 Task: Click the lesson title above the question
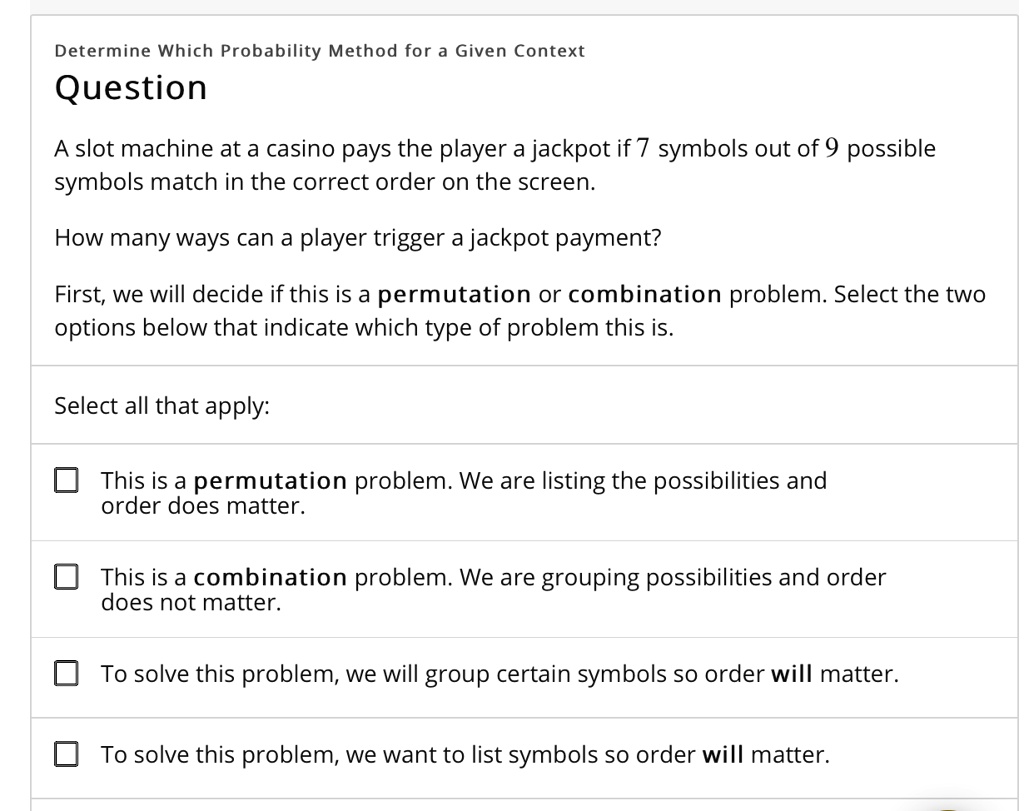click(x=319, y=50)
